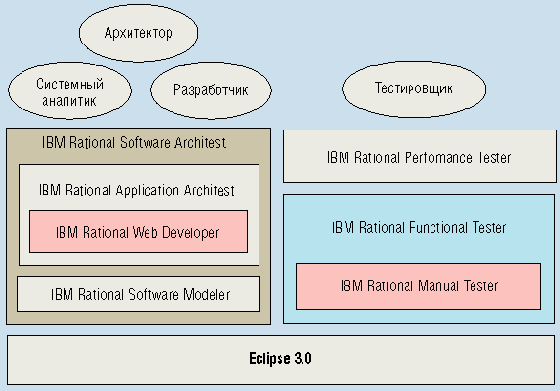Select IBM Rational Manual Tester box
The image size is (560, 391).
point(419,286)
